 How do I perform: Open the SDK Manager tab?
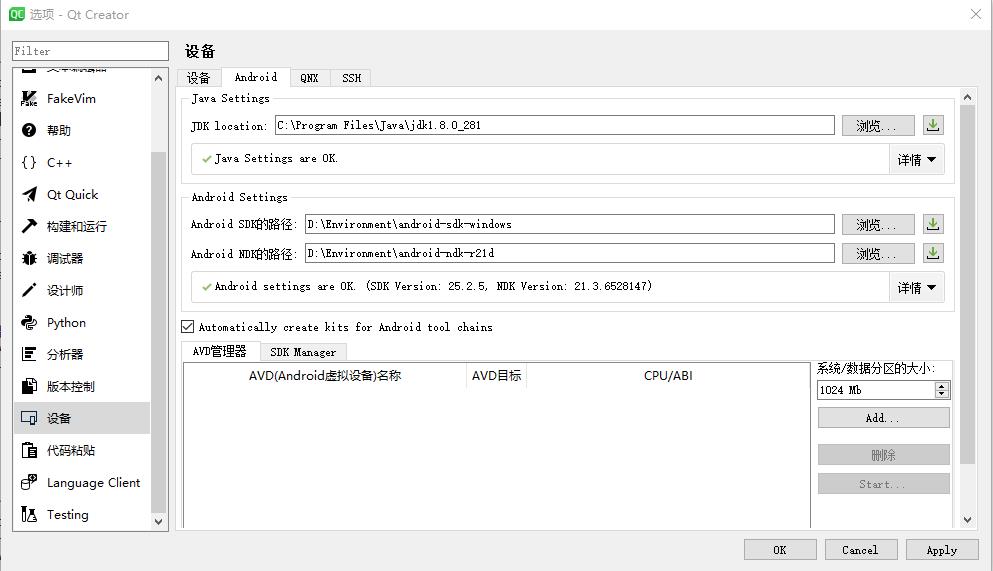pyautogui.click(x=303, y=352)
